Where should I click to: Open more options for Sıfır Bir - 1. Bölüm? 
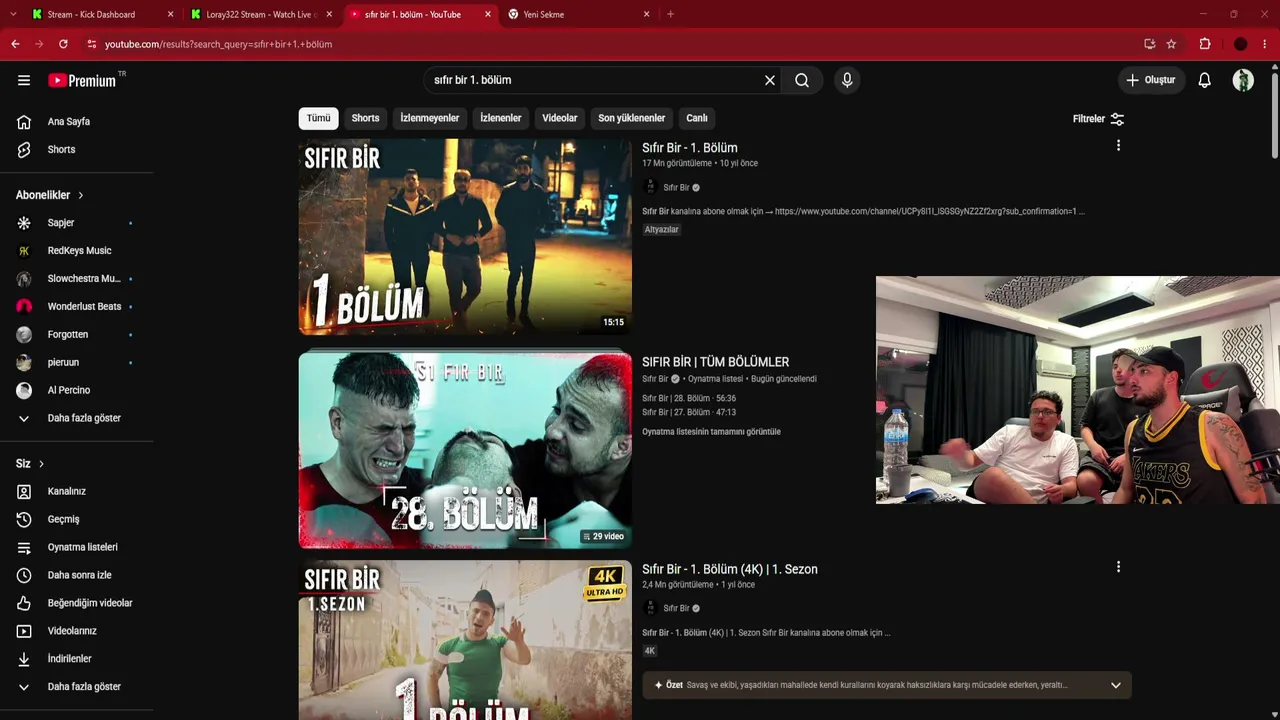[x=1118, y=146]
